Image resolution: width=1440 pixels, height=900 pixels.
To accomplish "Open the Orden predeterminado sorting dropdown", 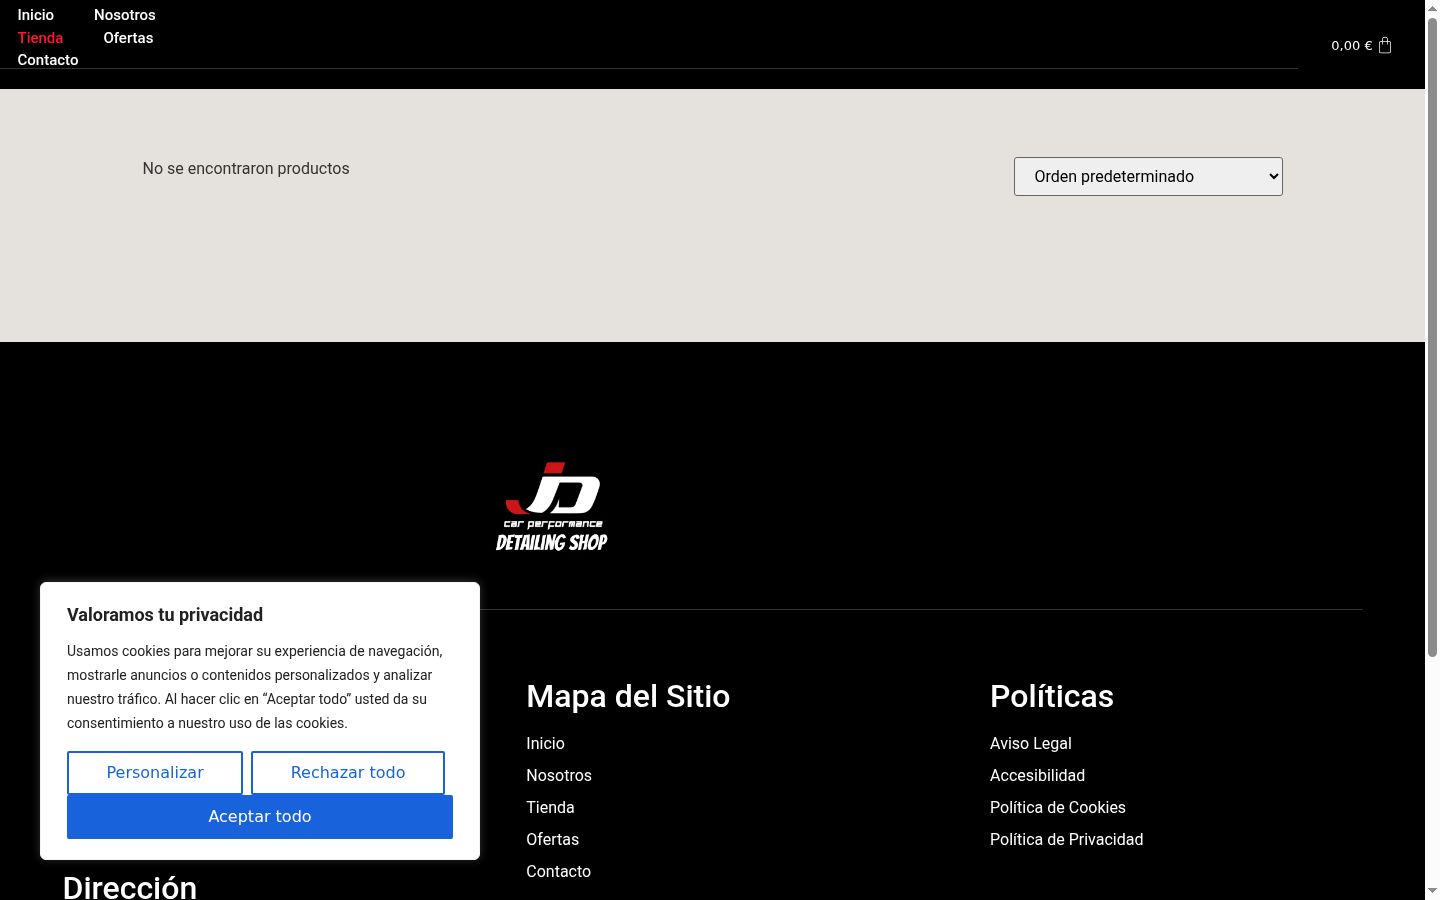I will [1148, 176].
